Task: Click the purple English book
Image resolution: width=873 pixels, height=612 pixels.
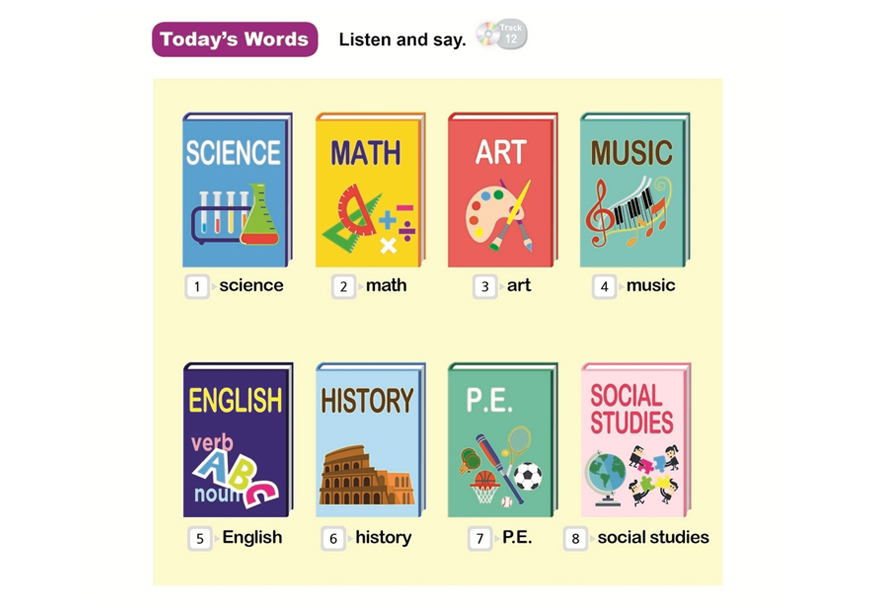Action: tap(237, 440)
